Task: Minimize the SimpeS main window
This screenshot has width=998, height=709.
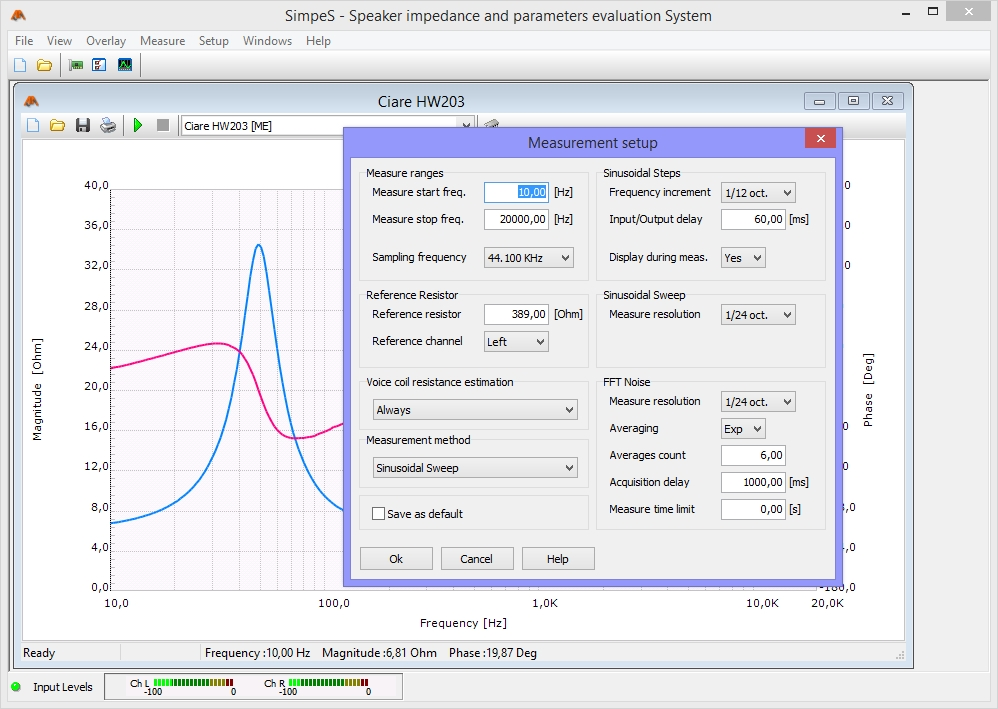Action: pyautogui.click(x=906, y=13)
